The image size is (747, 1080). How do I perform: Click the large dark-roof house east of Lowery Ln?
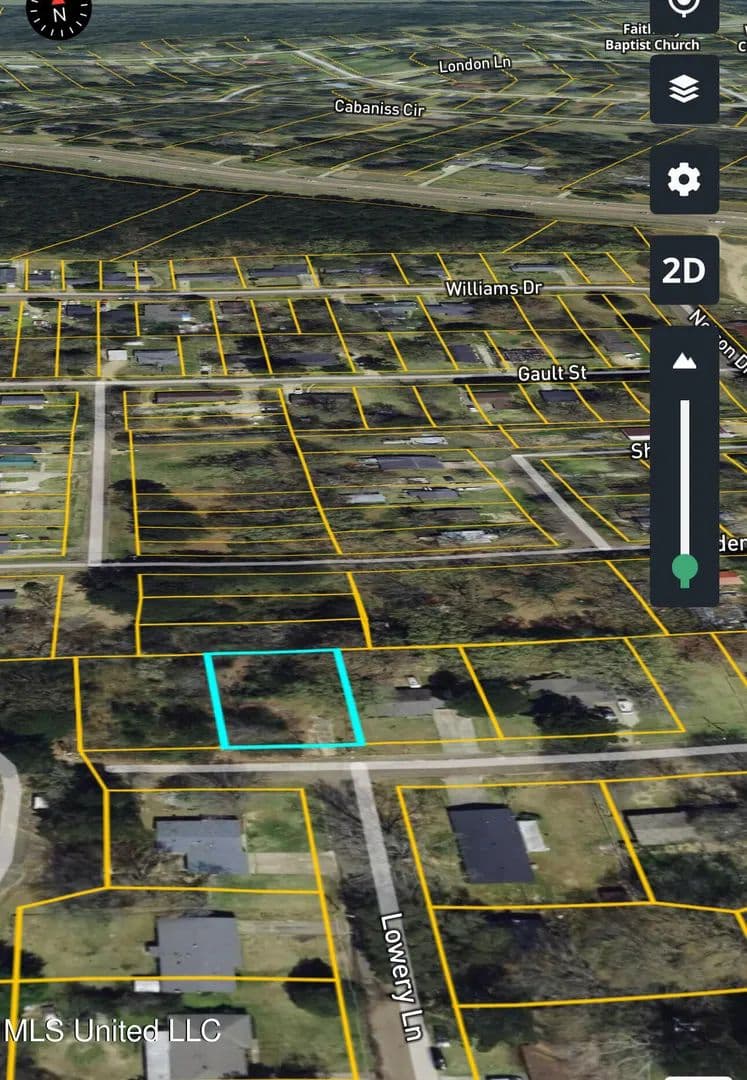pyautogui.click(x=489, y=845)
